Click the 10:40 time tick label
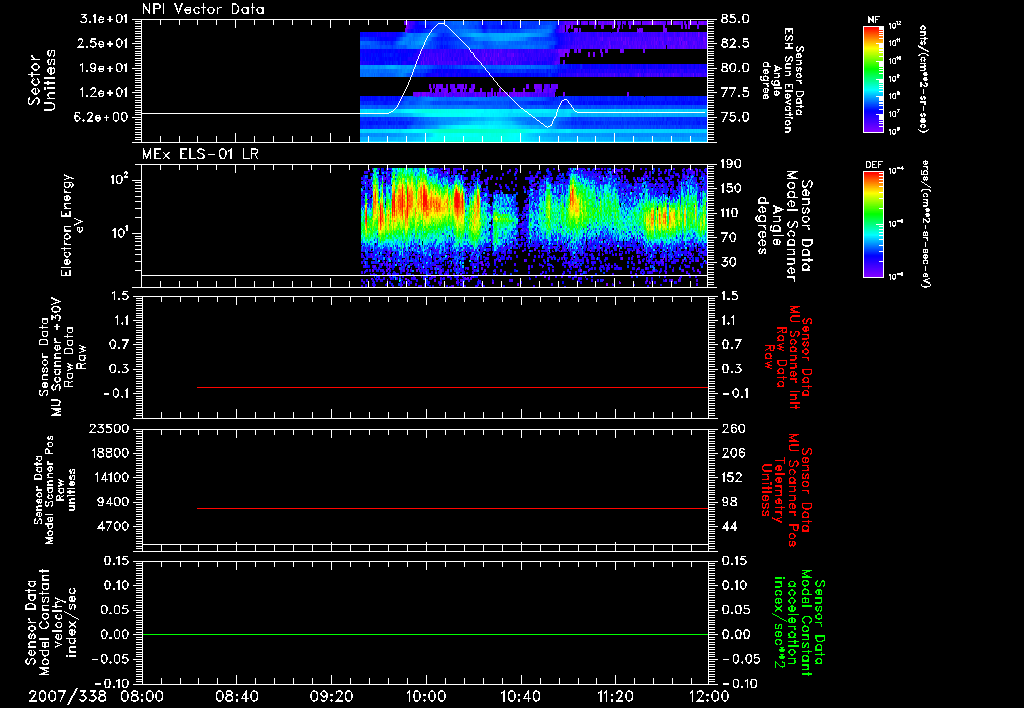The width and height of the screenshot is (1024, 708). 520,696
